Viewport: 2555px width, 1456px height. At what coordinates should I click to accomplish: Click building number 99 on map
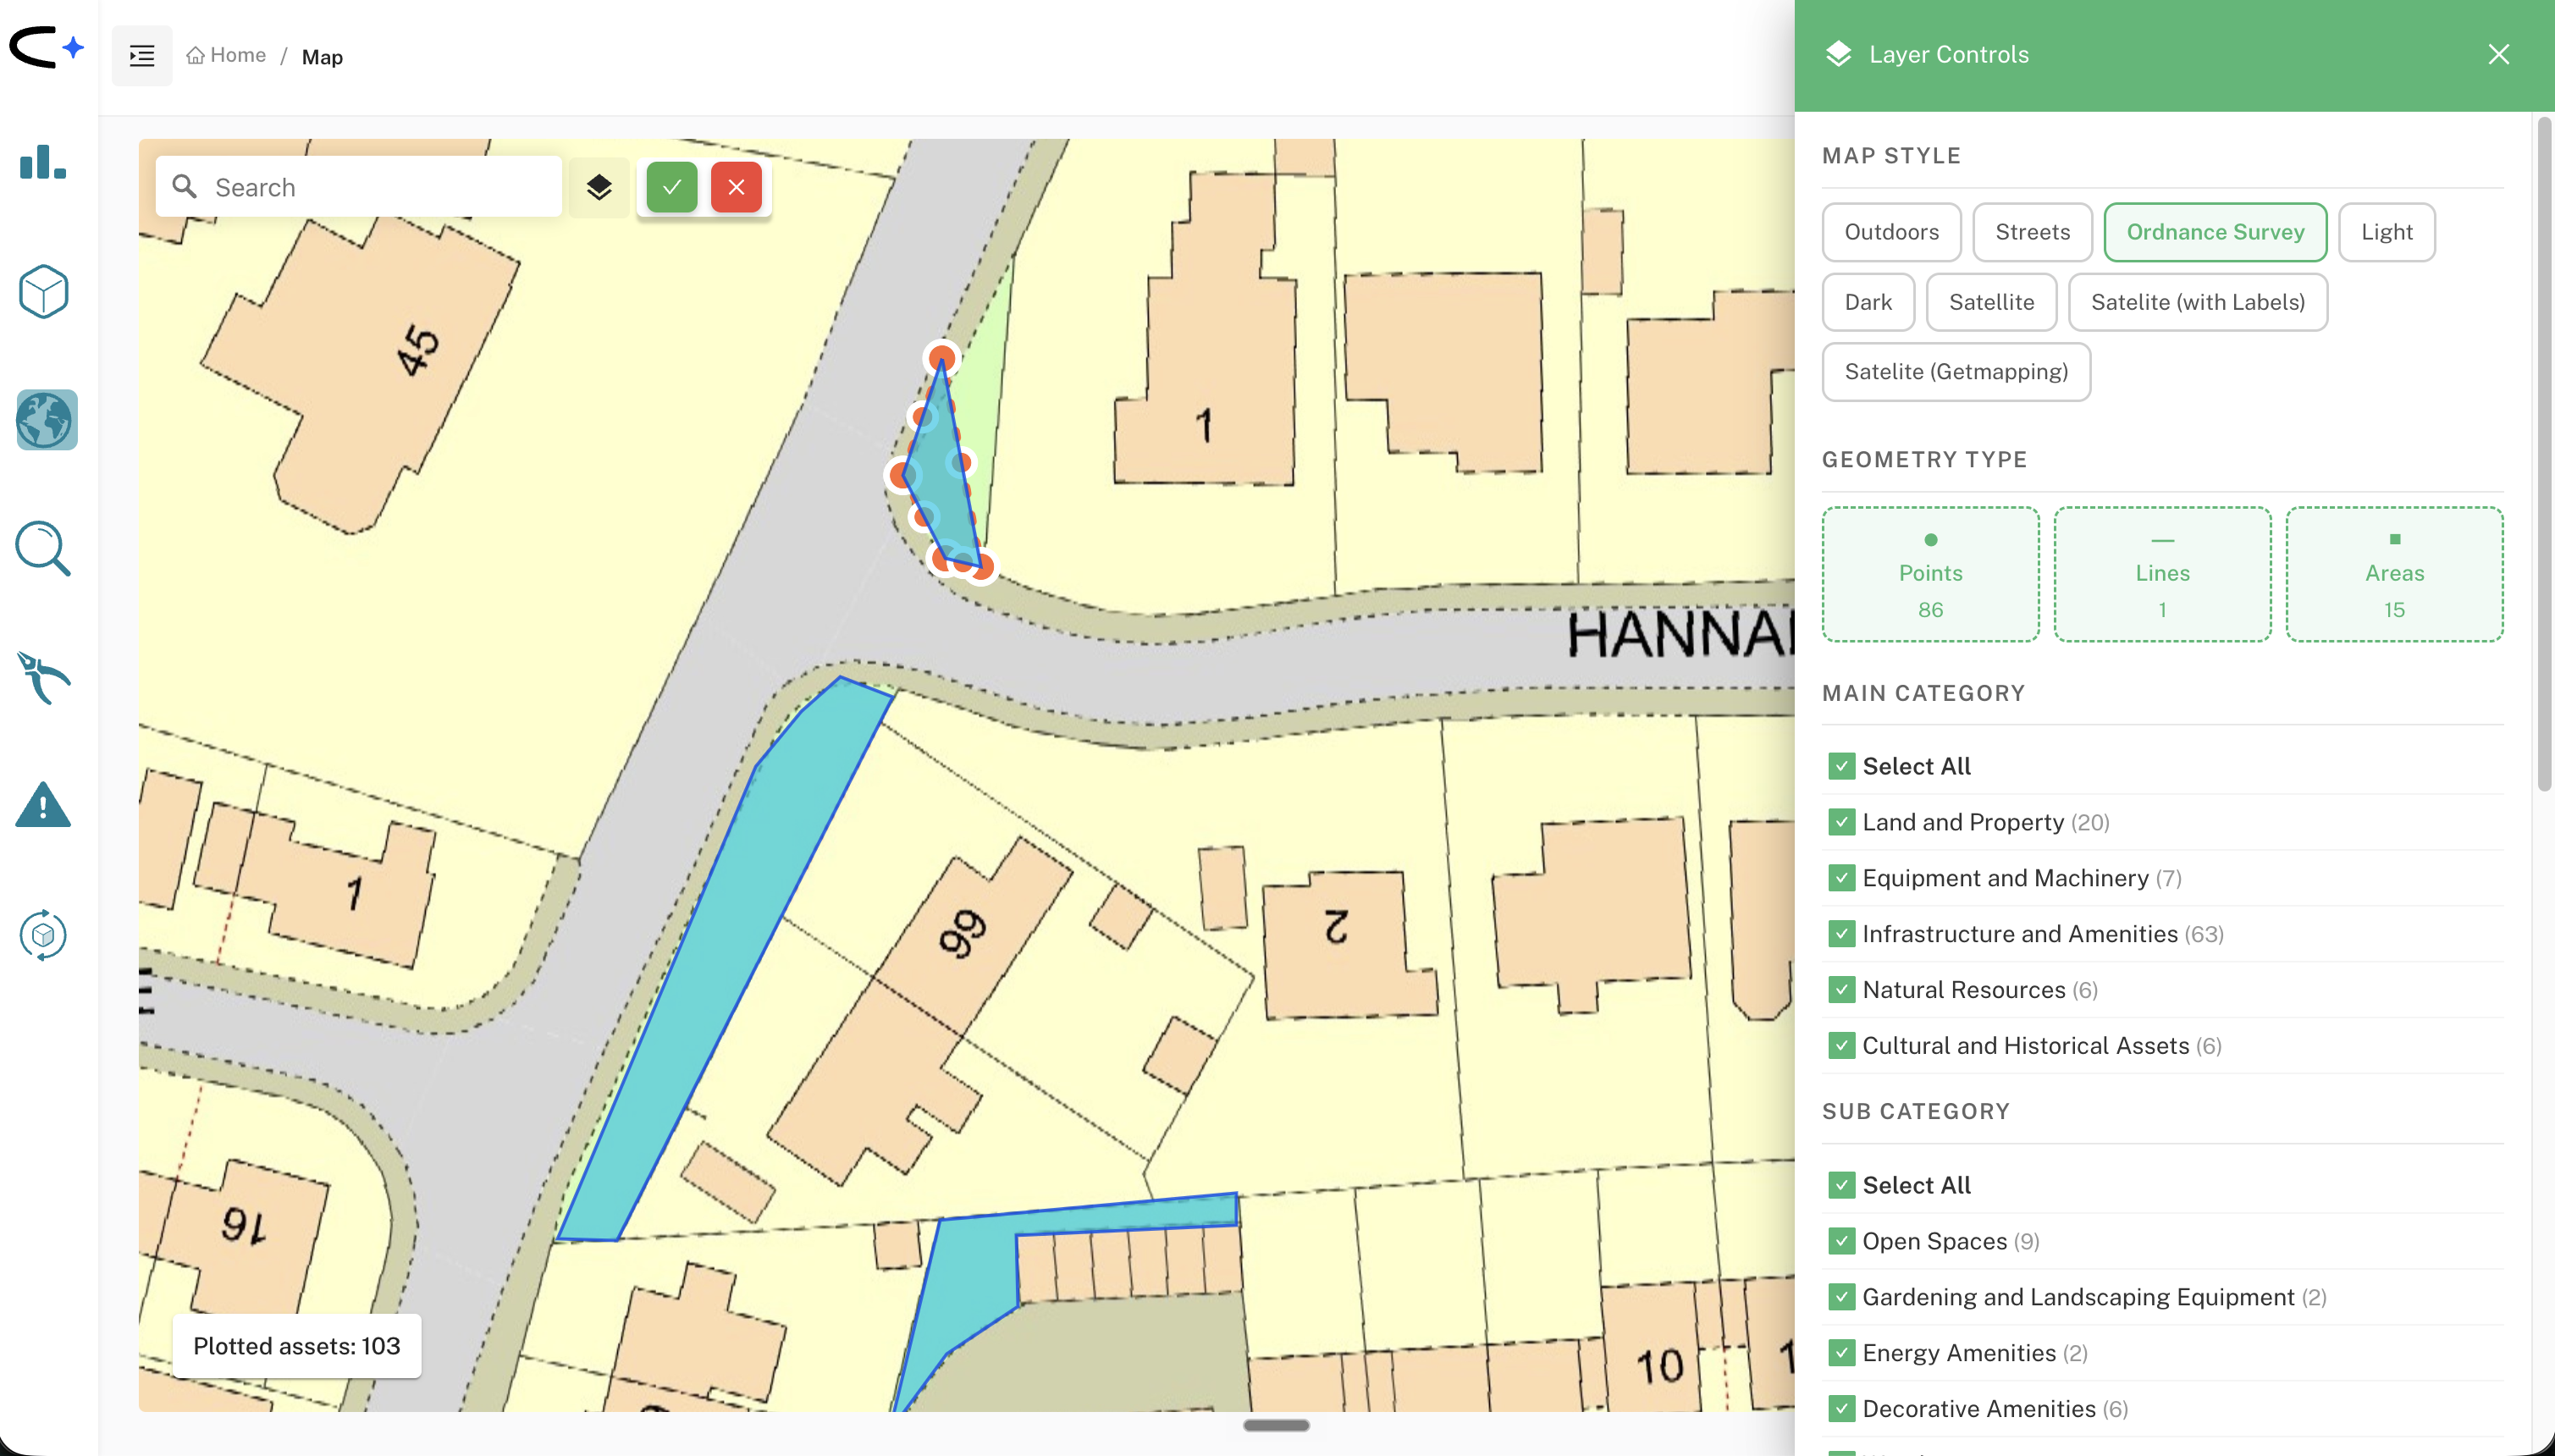[x=962, y=934]
